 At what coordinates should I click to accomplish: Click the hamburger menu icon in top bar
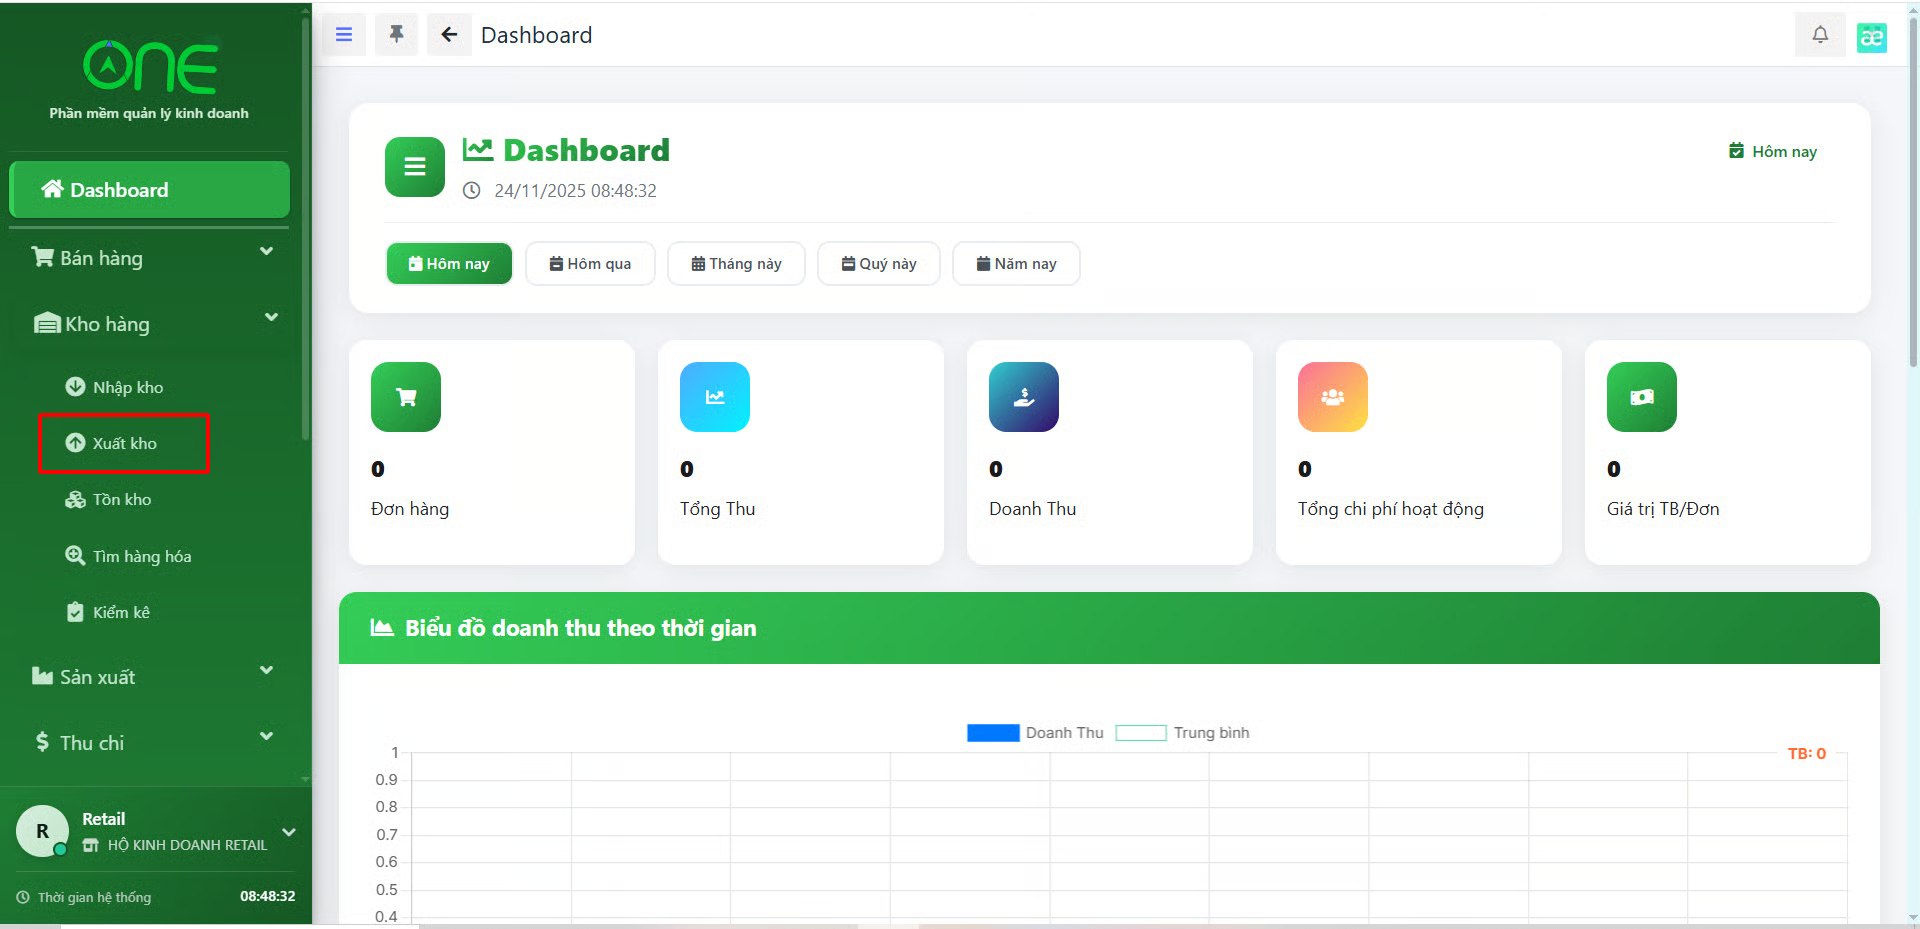point(343,35)
